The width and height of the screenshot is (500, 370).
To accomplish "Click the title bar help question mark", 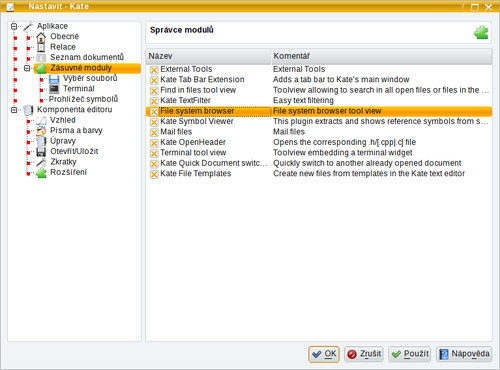I will pyautogui.click(x=463, y=7).
